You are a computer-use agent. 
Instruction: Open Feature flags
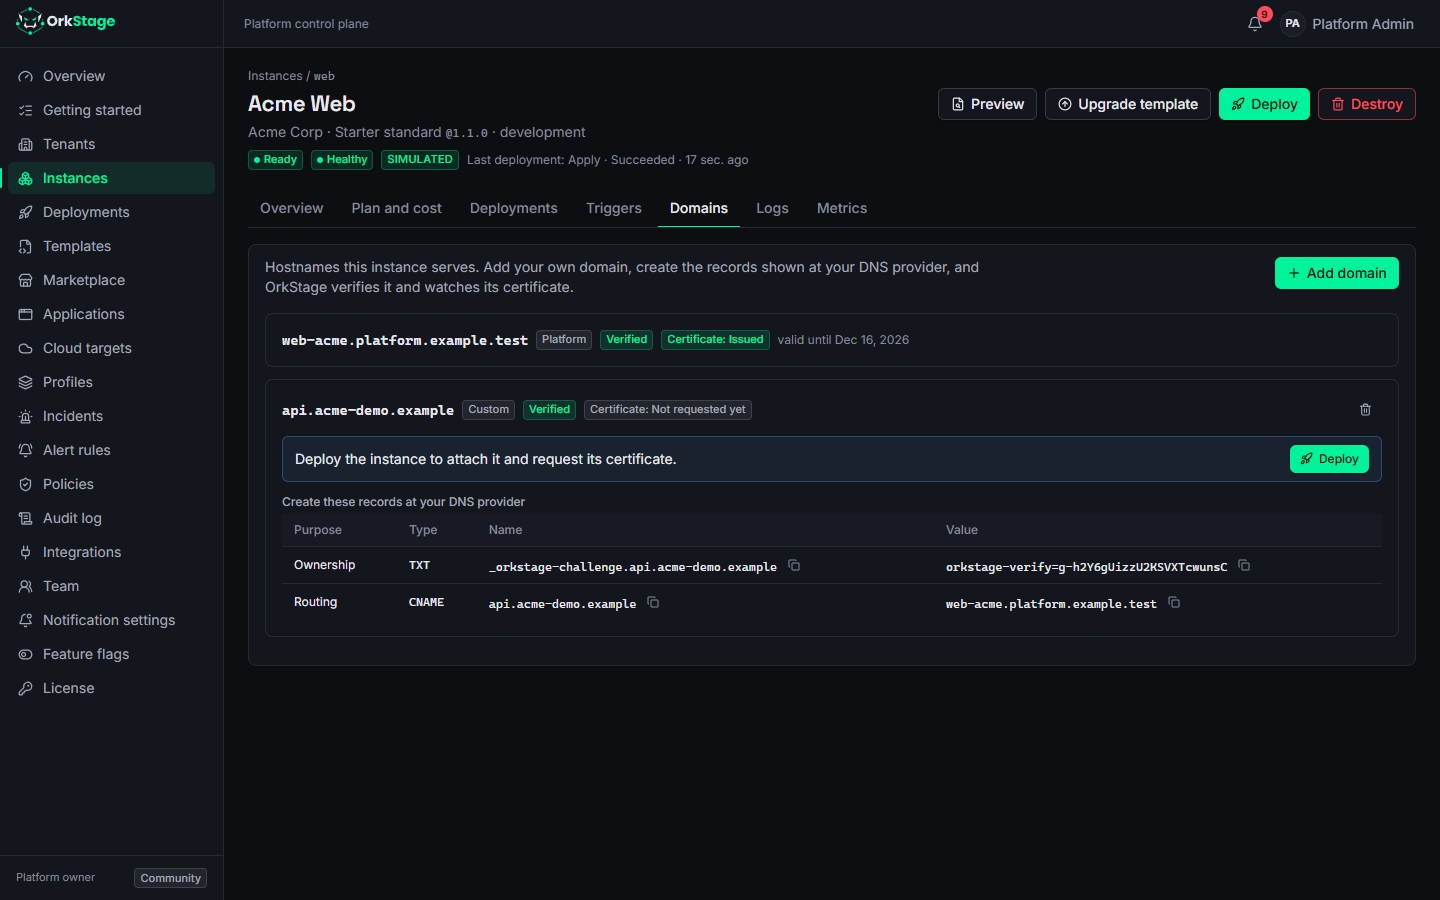coord(111,654)
